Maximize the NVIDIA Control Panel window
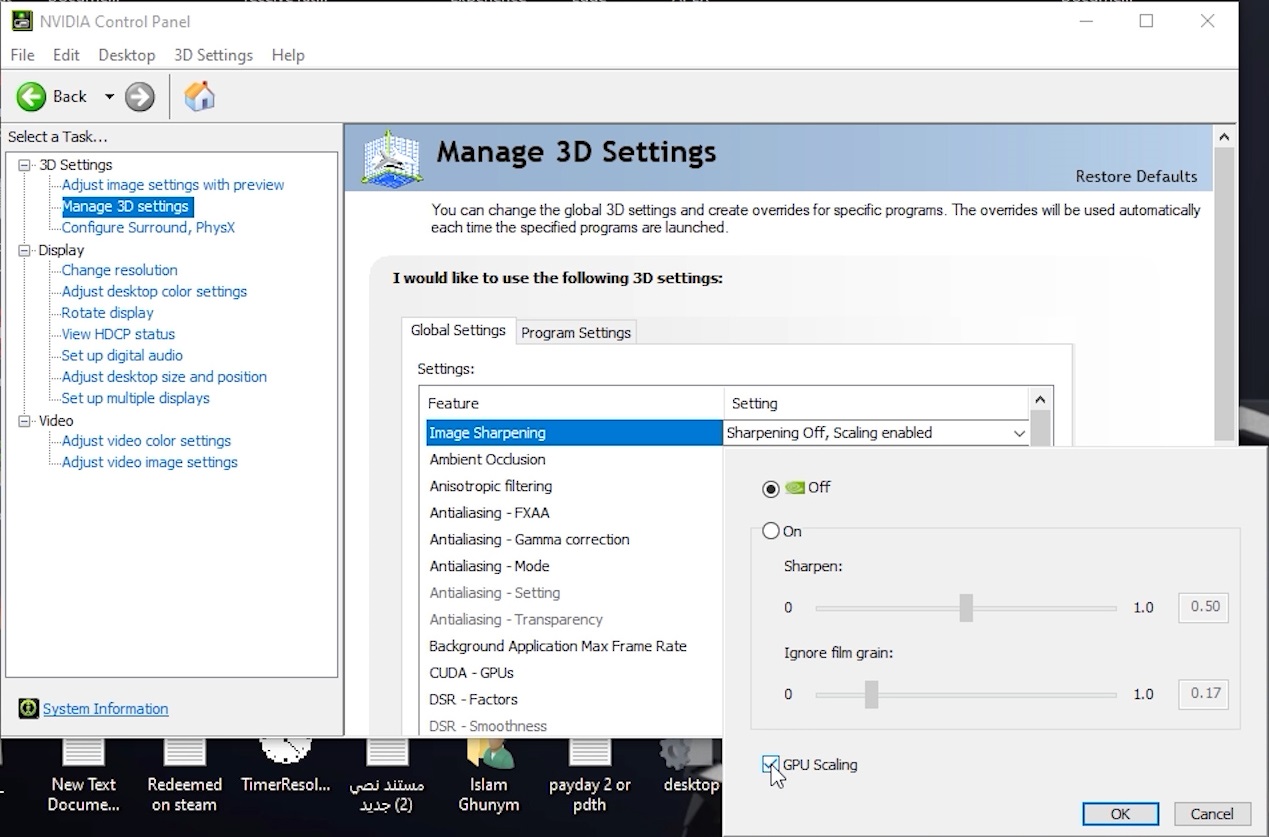 (1146, 21)
